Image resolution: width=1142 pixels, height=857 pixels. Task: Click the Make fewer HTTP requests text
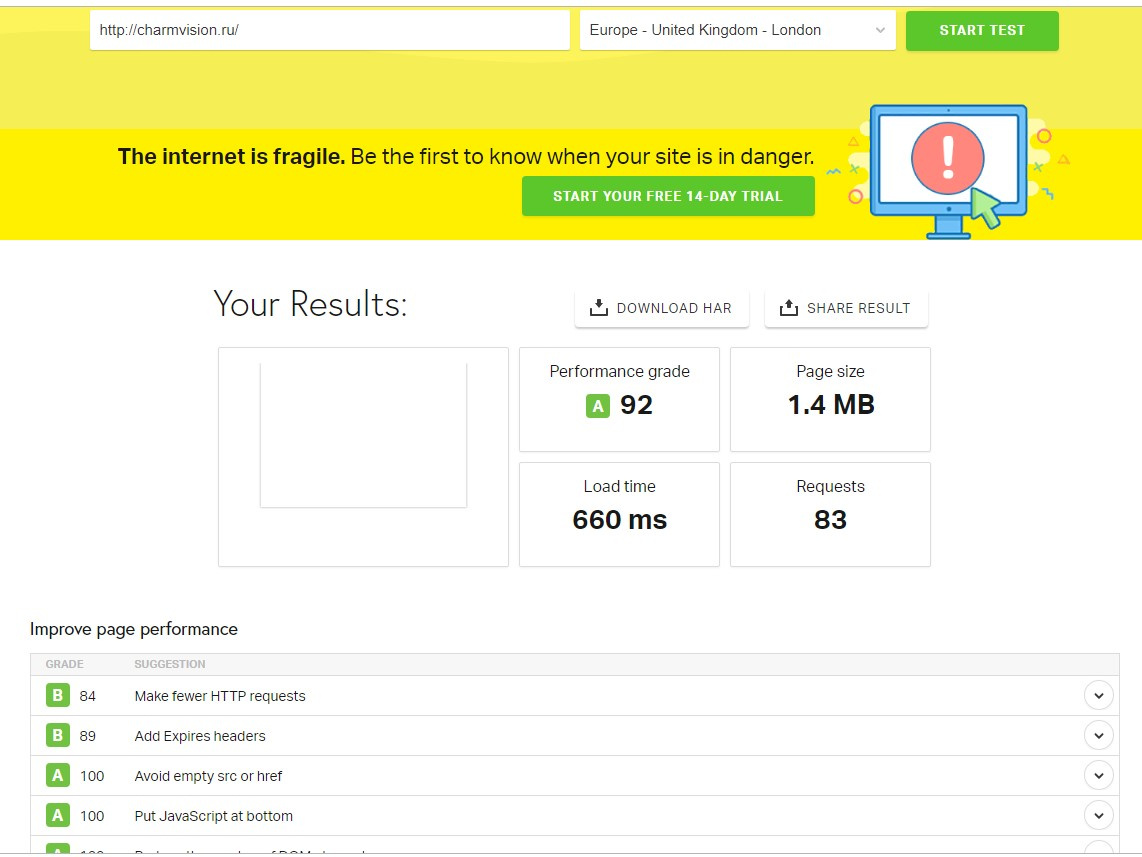tap(220, 696)
